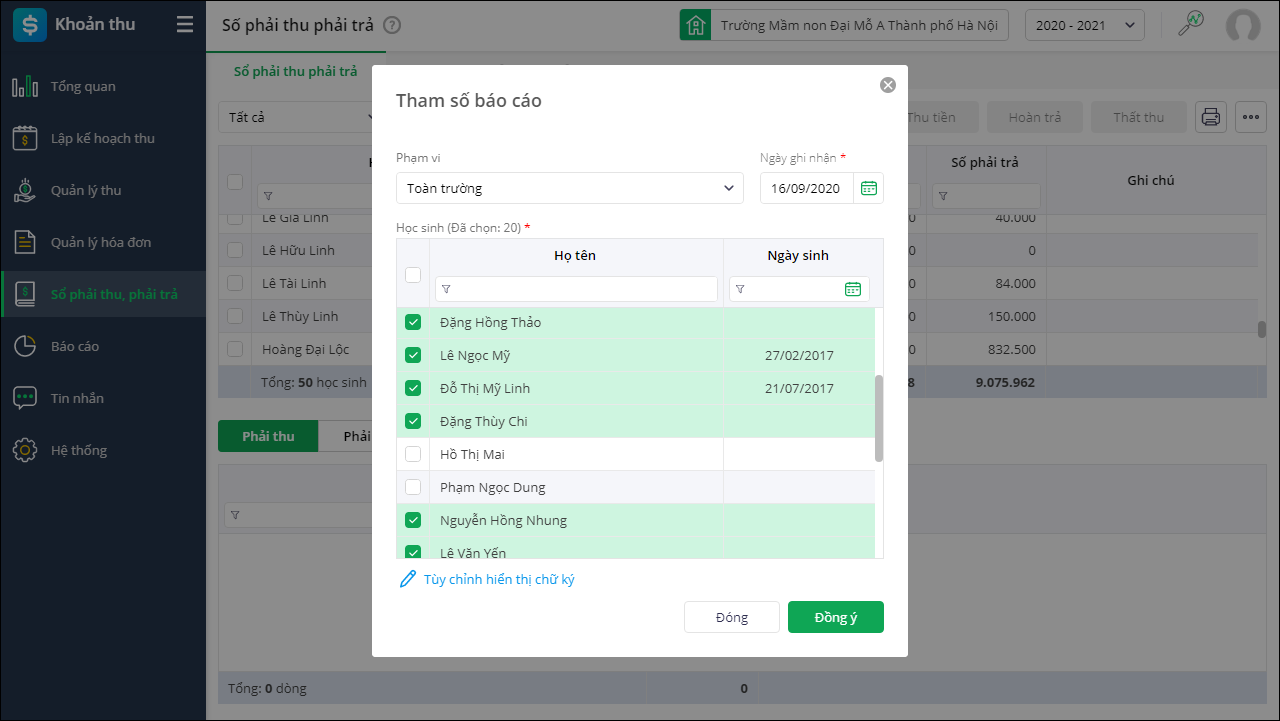Check the Hồ Thị Mai checkbox
This screenshot has width=1280, height=721.
tap(413, 454)
